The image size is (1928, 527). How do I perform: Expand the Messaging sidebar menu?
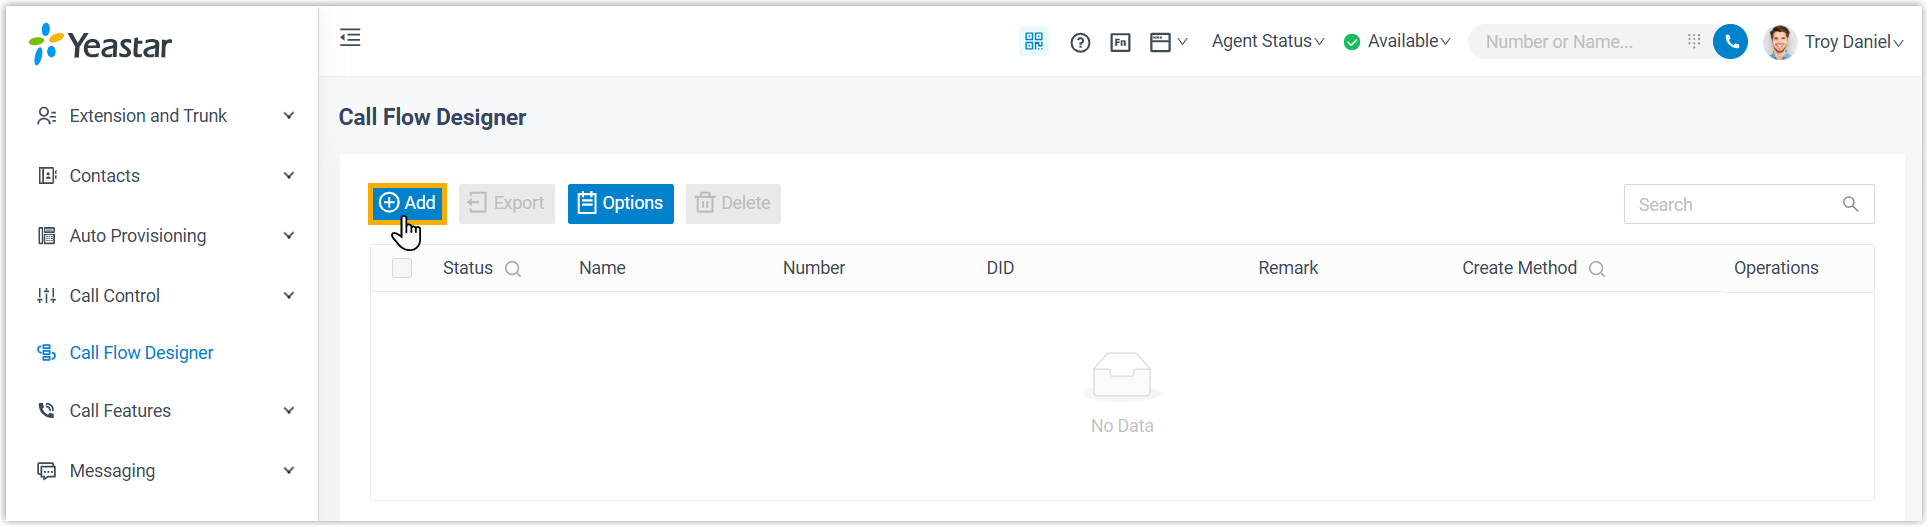tap(166, 471)
